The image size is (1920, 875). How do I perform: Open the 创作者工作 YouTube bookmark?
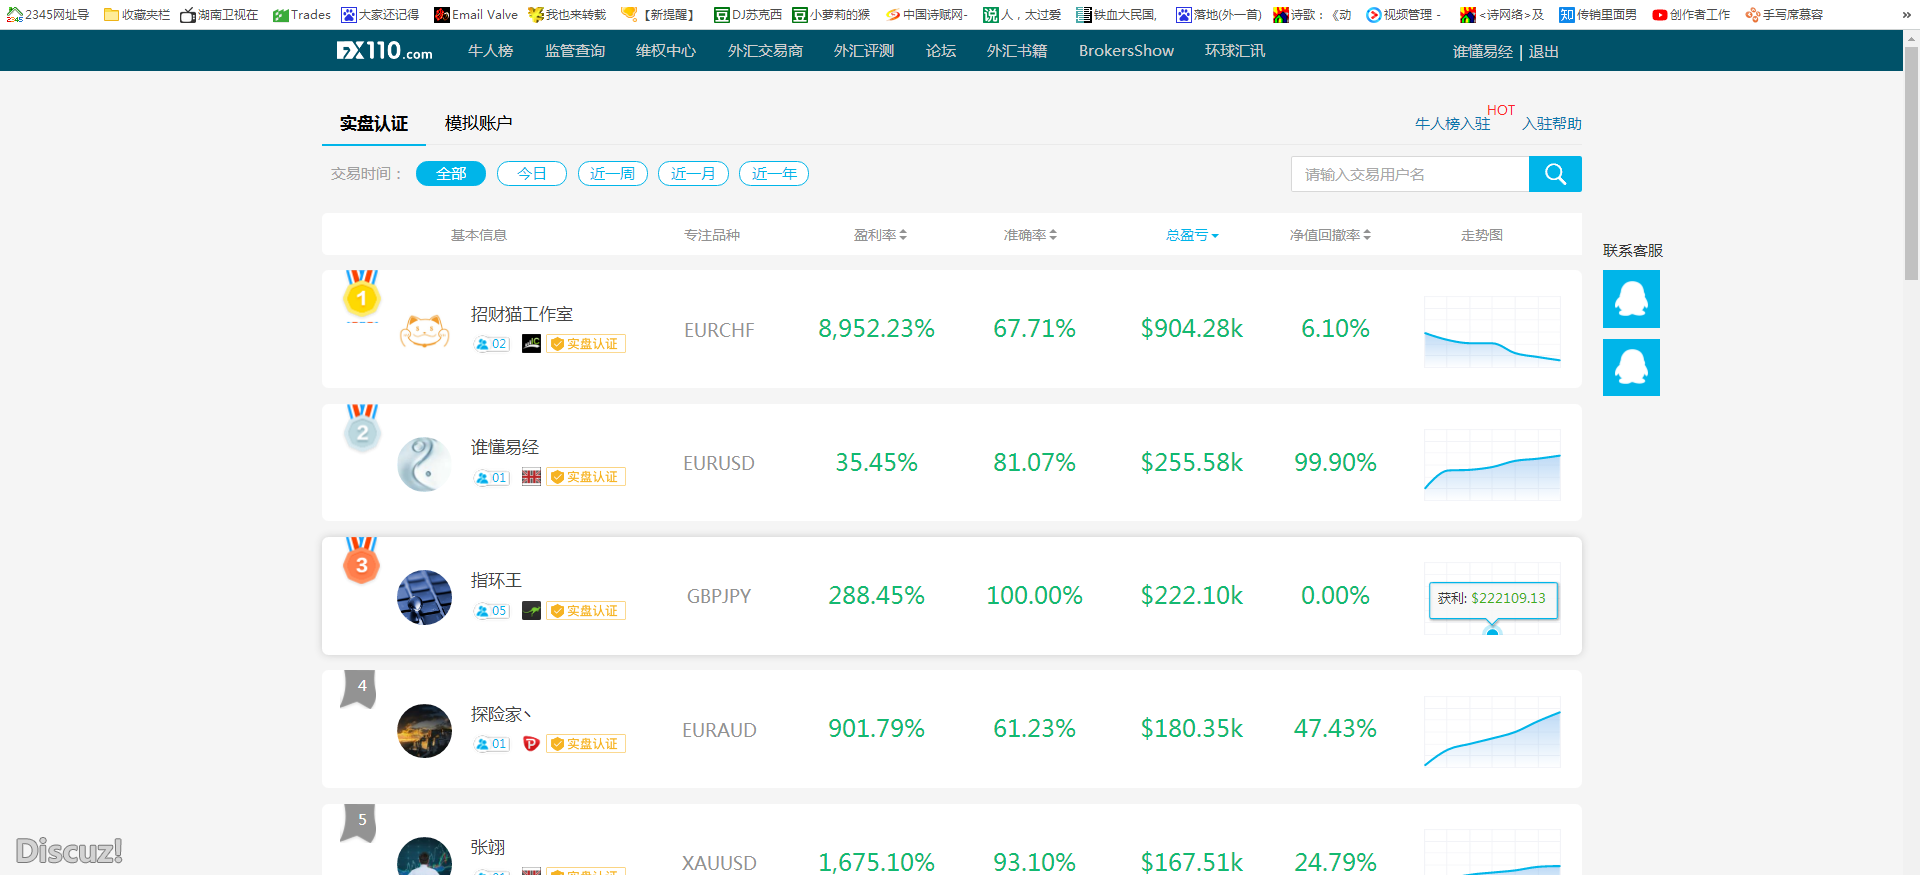coord(1691,14)
